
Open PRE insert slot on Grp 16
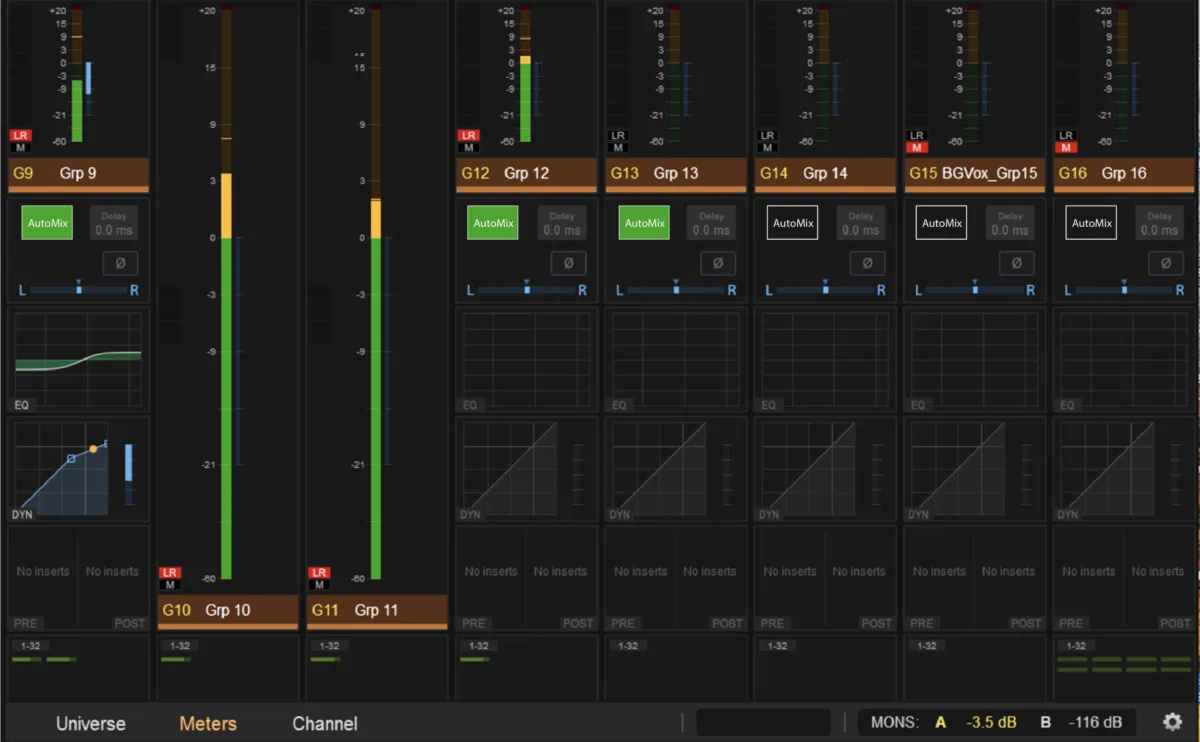tap(1088, 579)
